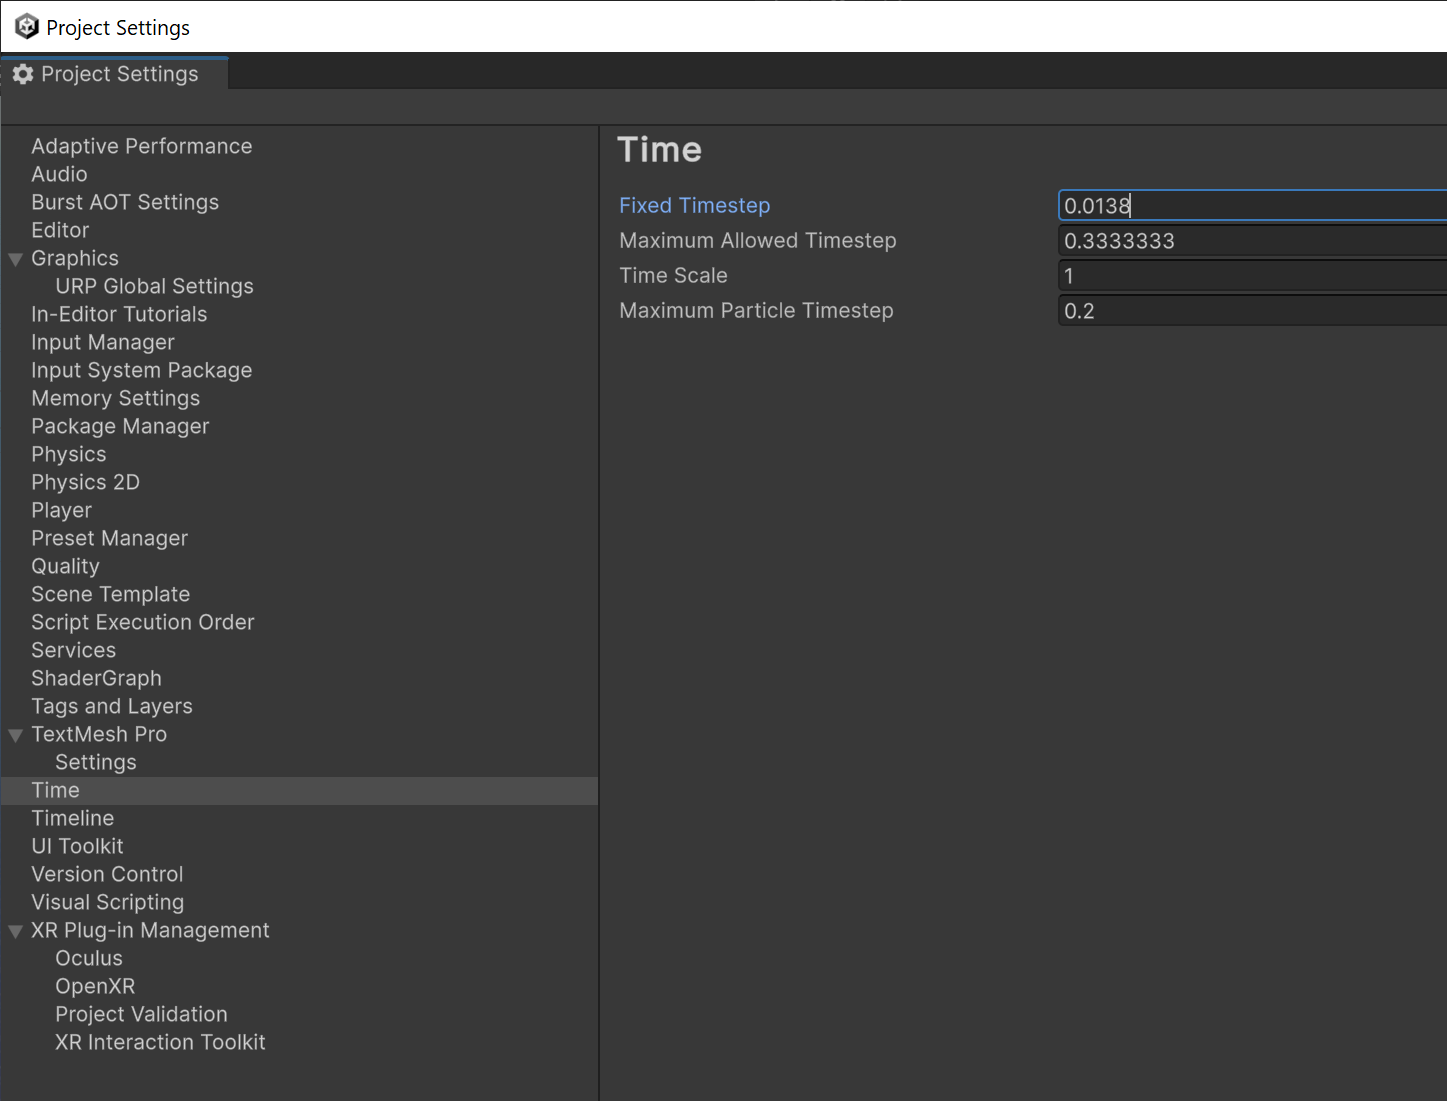Screen dimensions: 1447x1101
Task: Select the Project Settings tab
Action: [x=115, y=74]
